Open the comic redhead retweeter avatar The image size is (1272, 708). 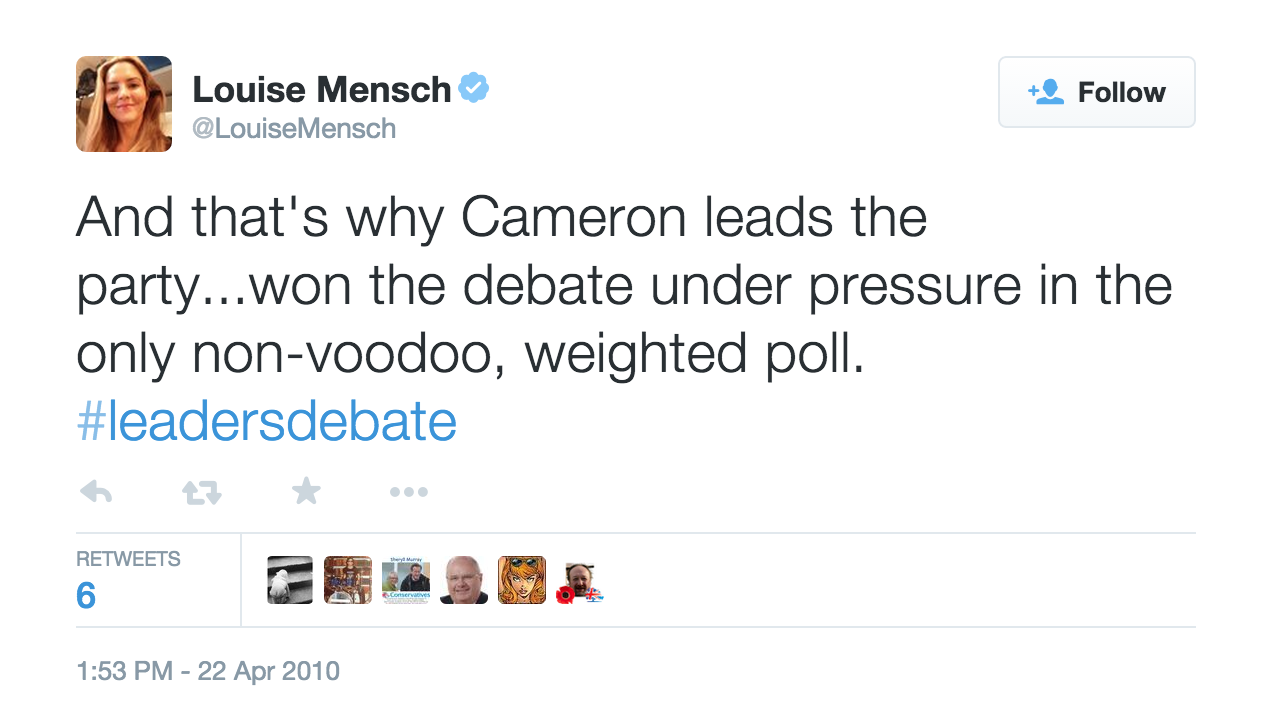point(522,580)
